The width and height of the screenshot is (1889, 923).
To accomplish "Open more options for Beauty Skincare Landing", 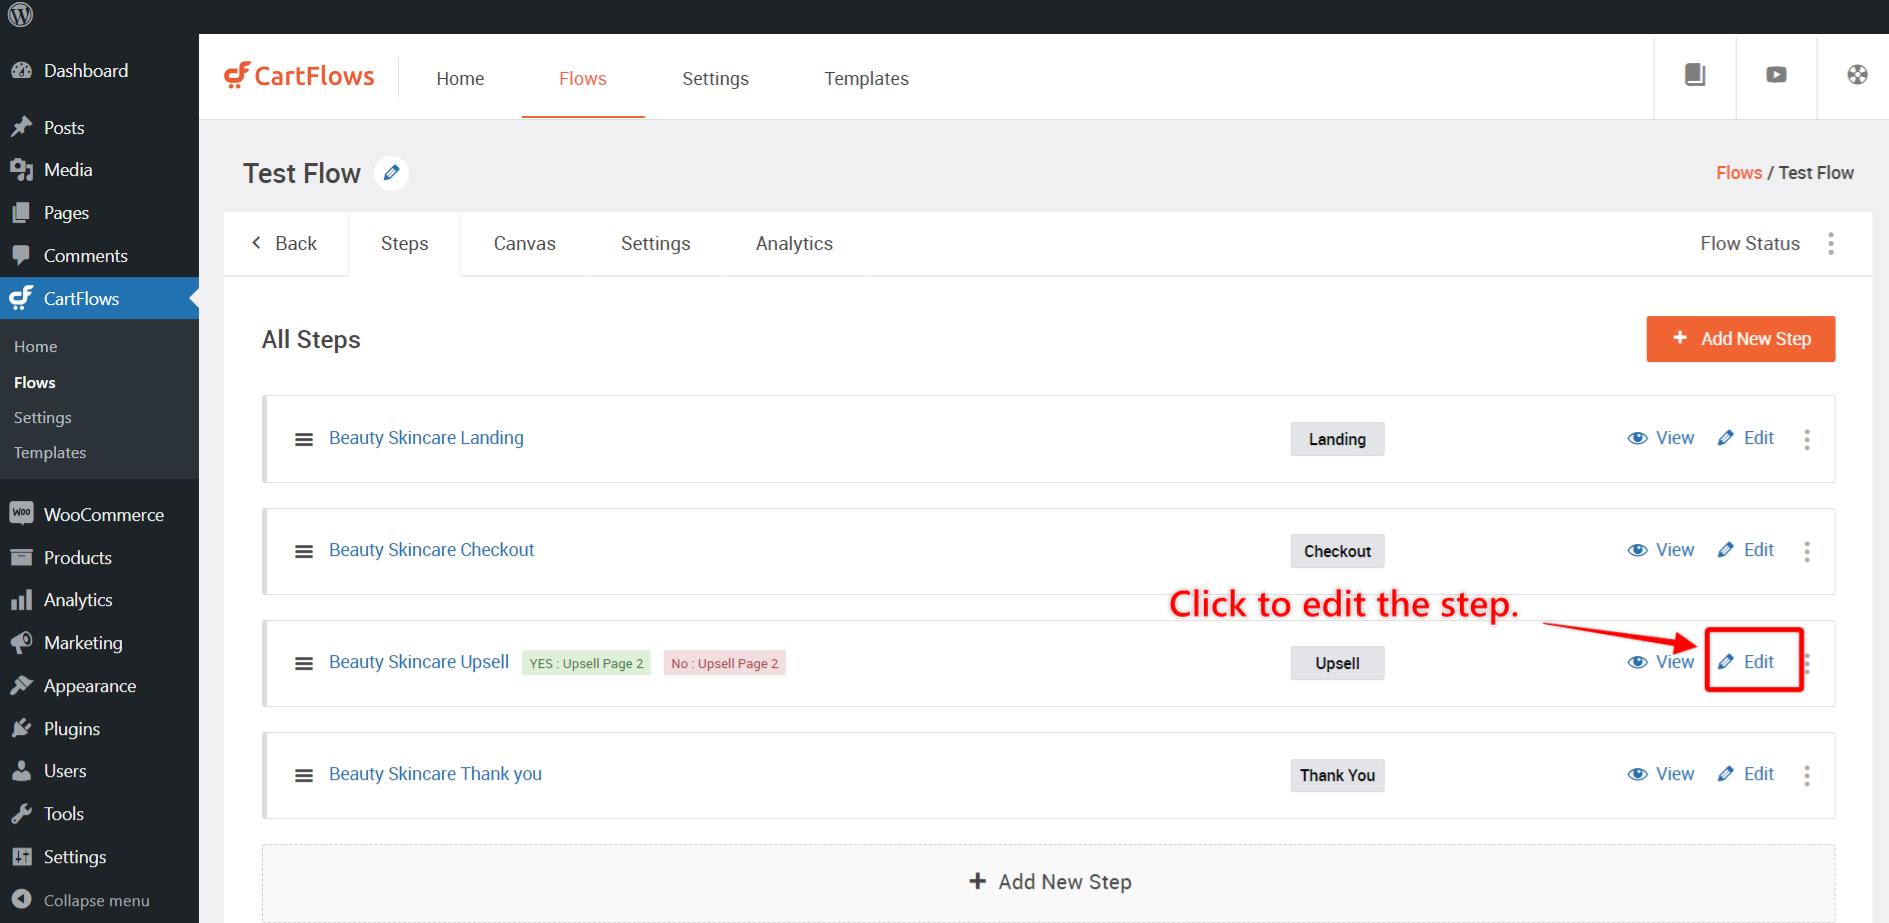I will [x=1806, y=439].
